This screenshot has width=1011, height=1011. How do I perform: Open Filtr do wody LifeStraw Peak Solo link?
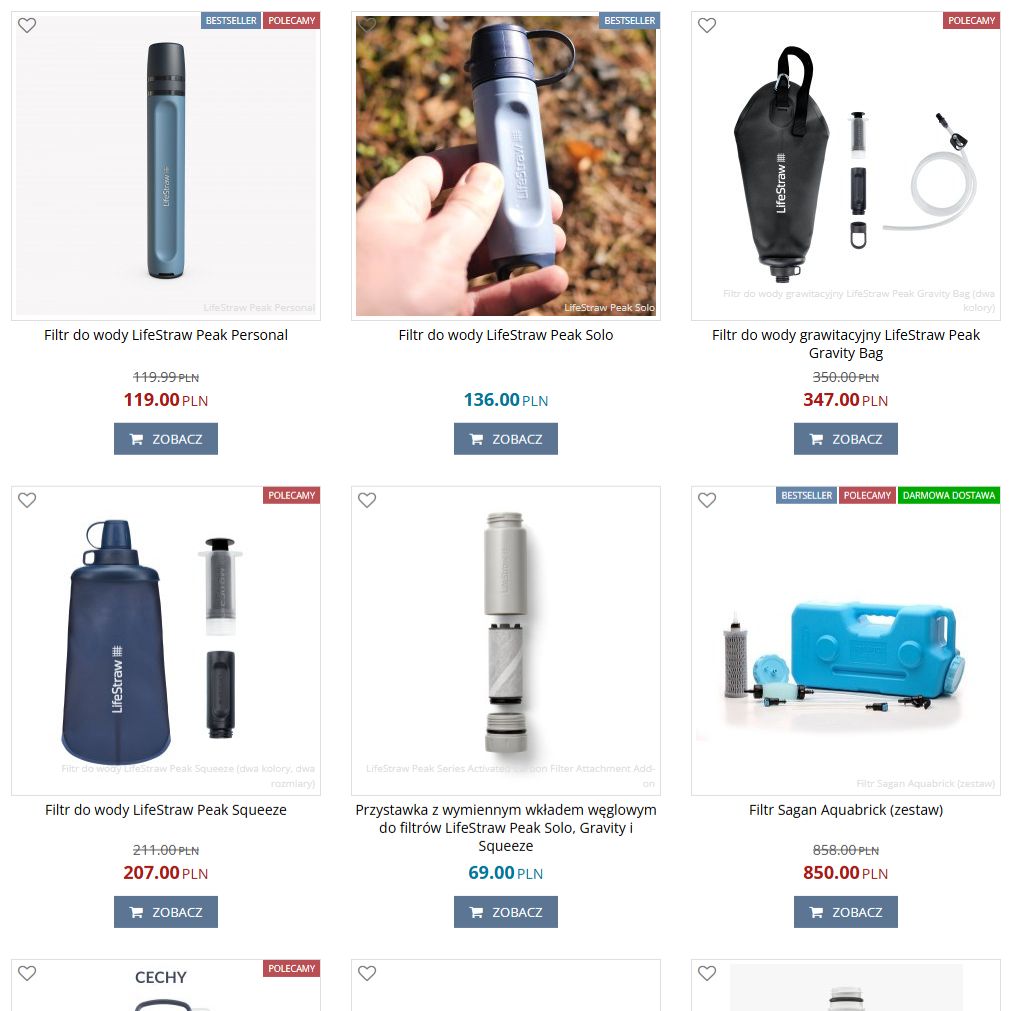(506, 335)
